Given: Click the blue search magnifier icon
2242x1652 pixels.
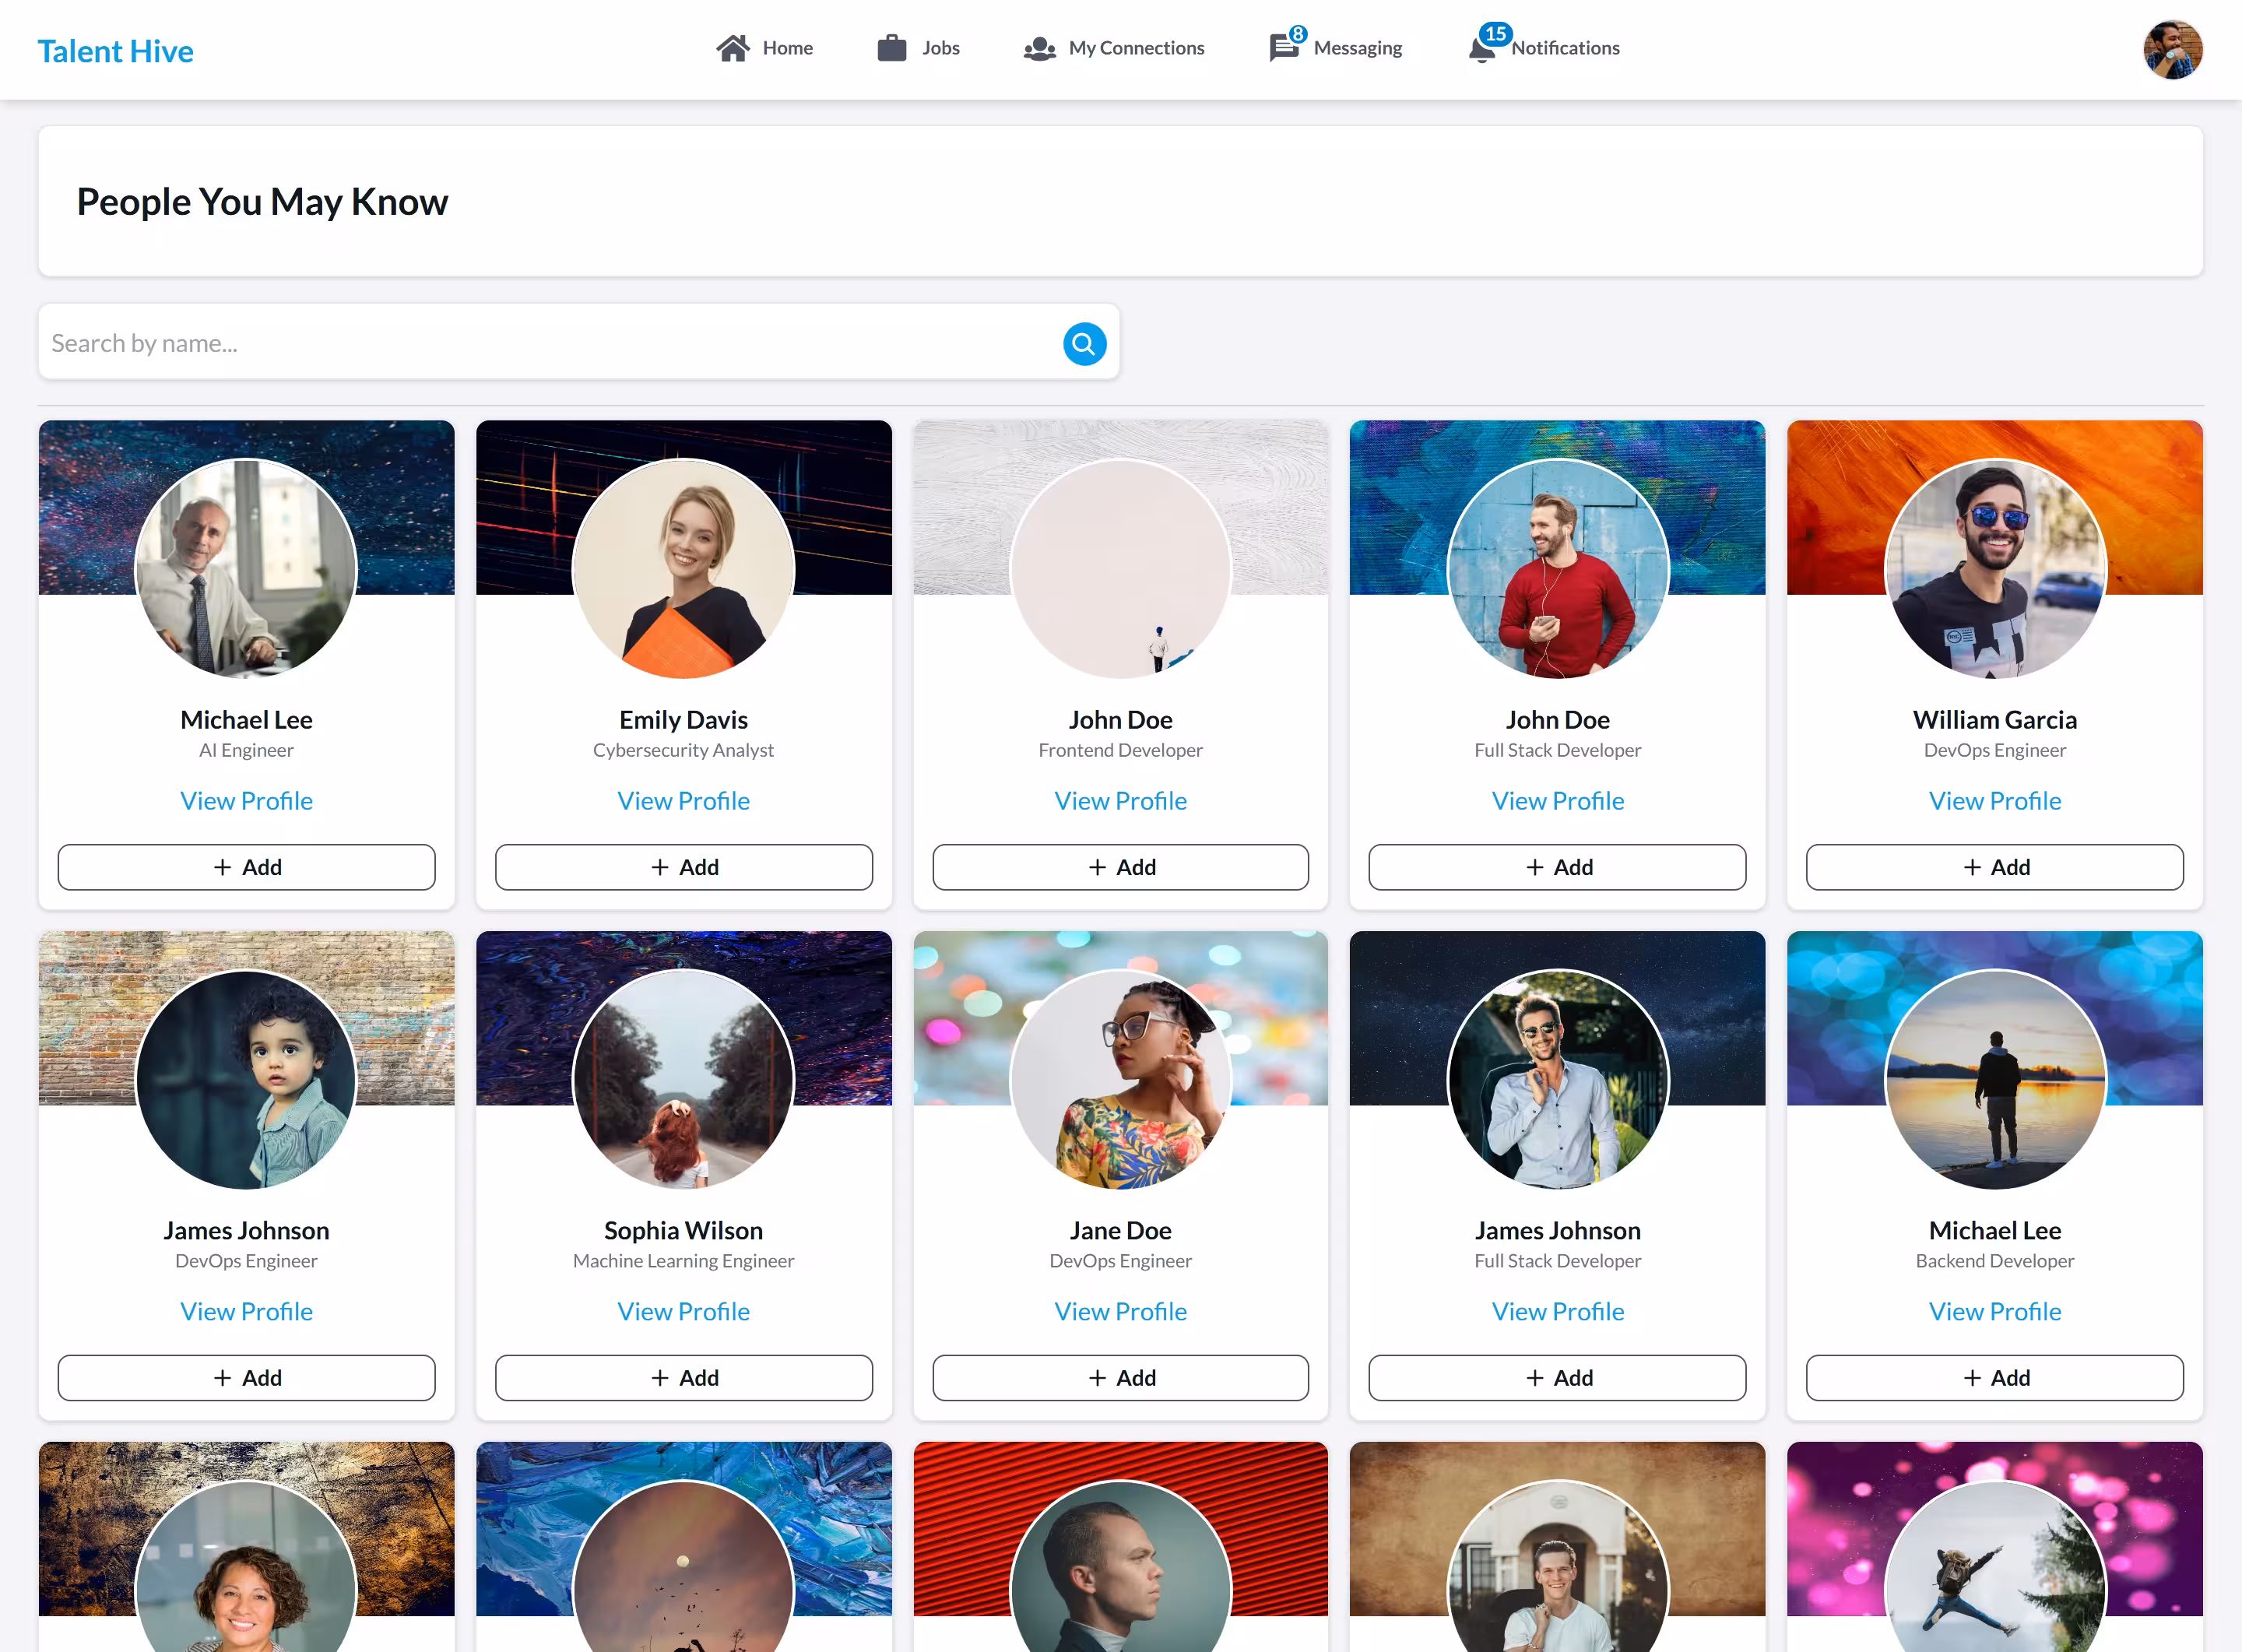Looking at the screenshot, I should click(1084, 344).
